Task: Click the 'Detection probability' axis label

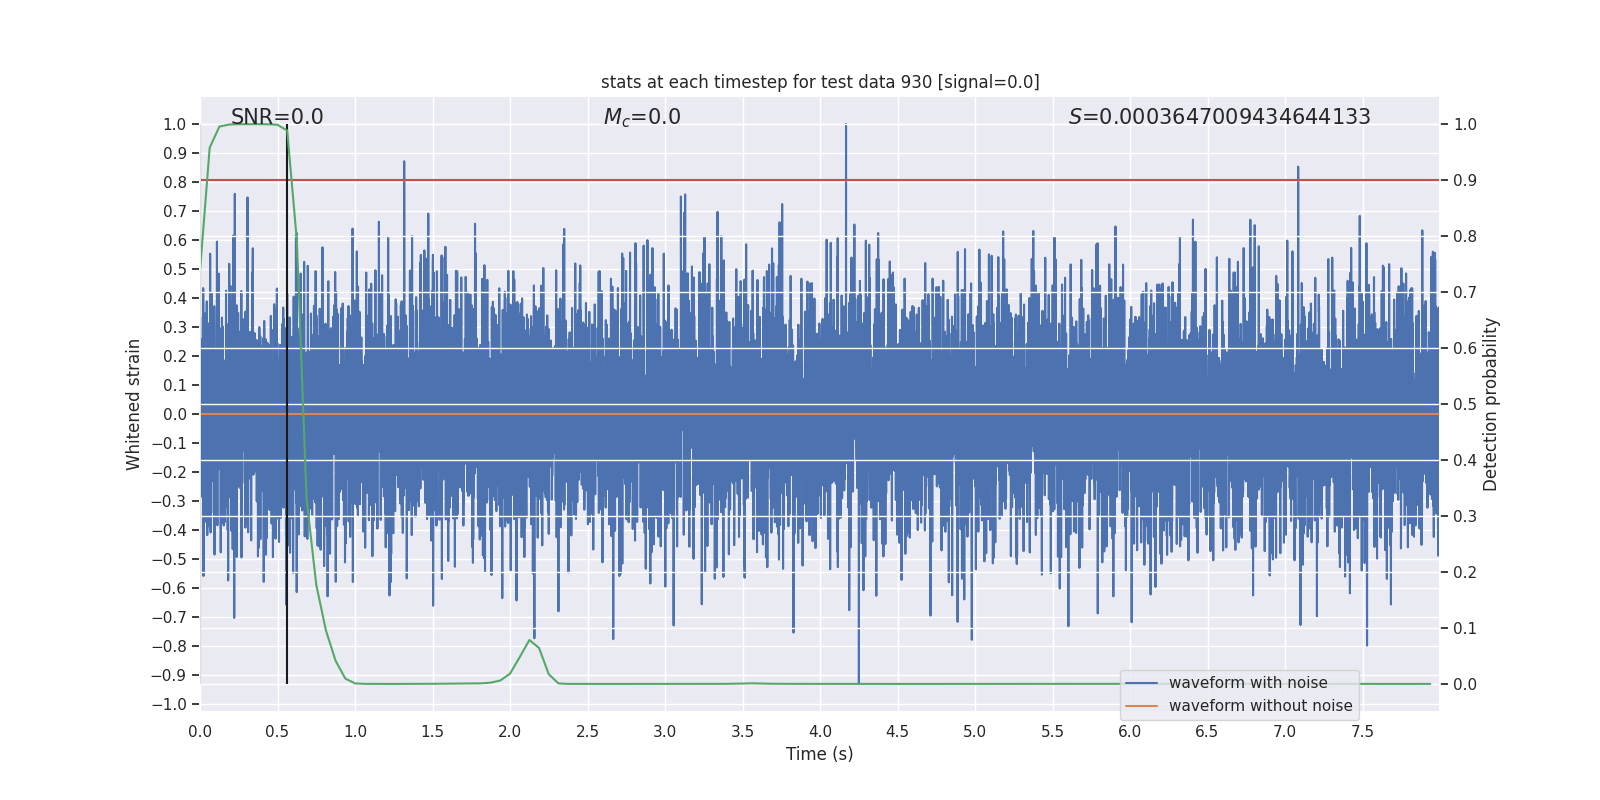Action: 1491,404
